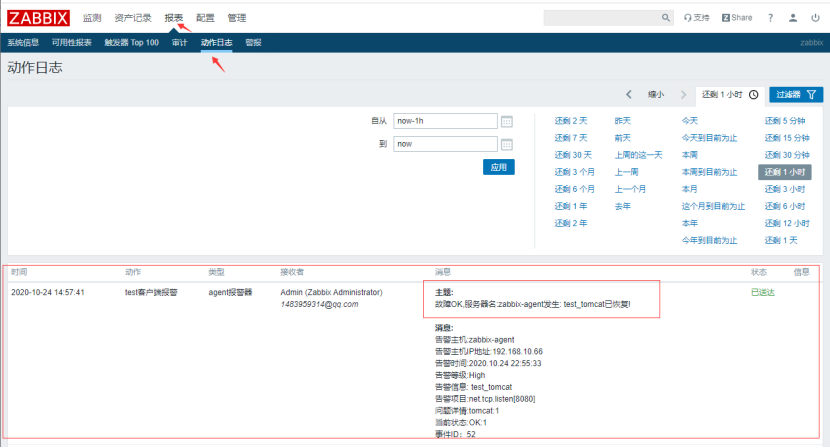Select 去年 time range
830x448 pixels.
[x=622, y=206]
